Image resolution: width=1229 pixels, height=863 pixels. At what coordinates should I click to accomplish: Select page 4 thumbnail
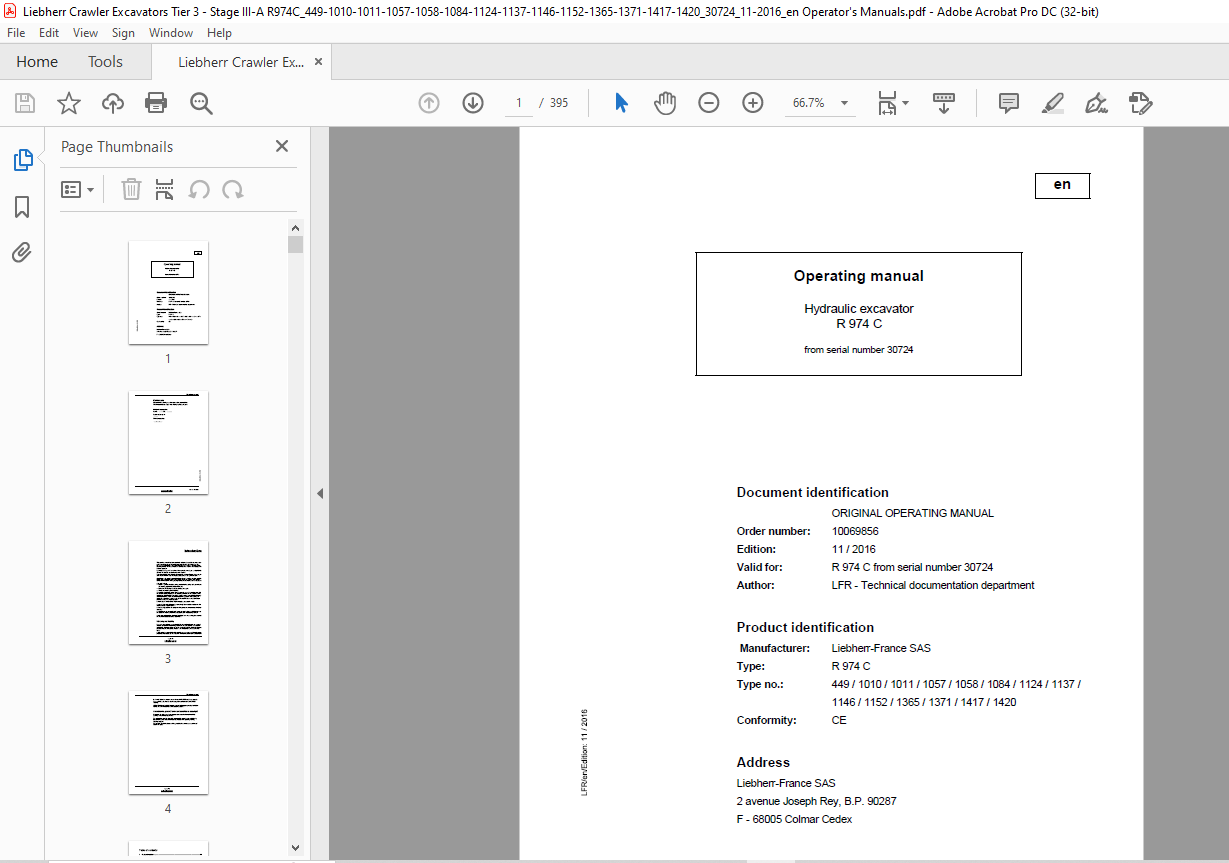(168, 742)
